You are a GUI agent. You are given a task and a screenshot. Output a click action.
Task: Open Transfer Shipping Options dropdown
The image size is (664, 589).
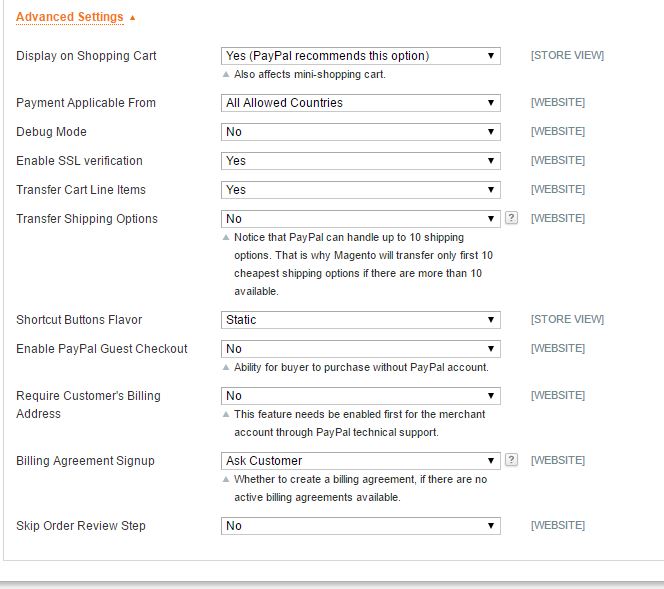tap(361, 219)
